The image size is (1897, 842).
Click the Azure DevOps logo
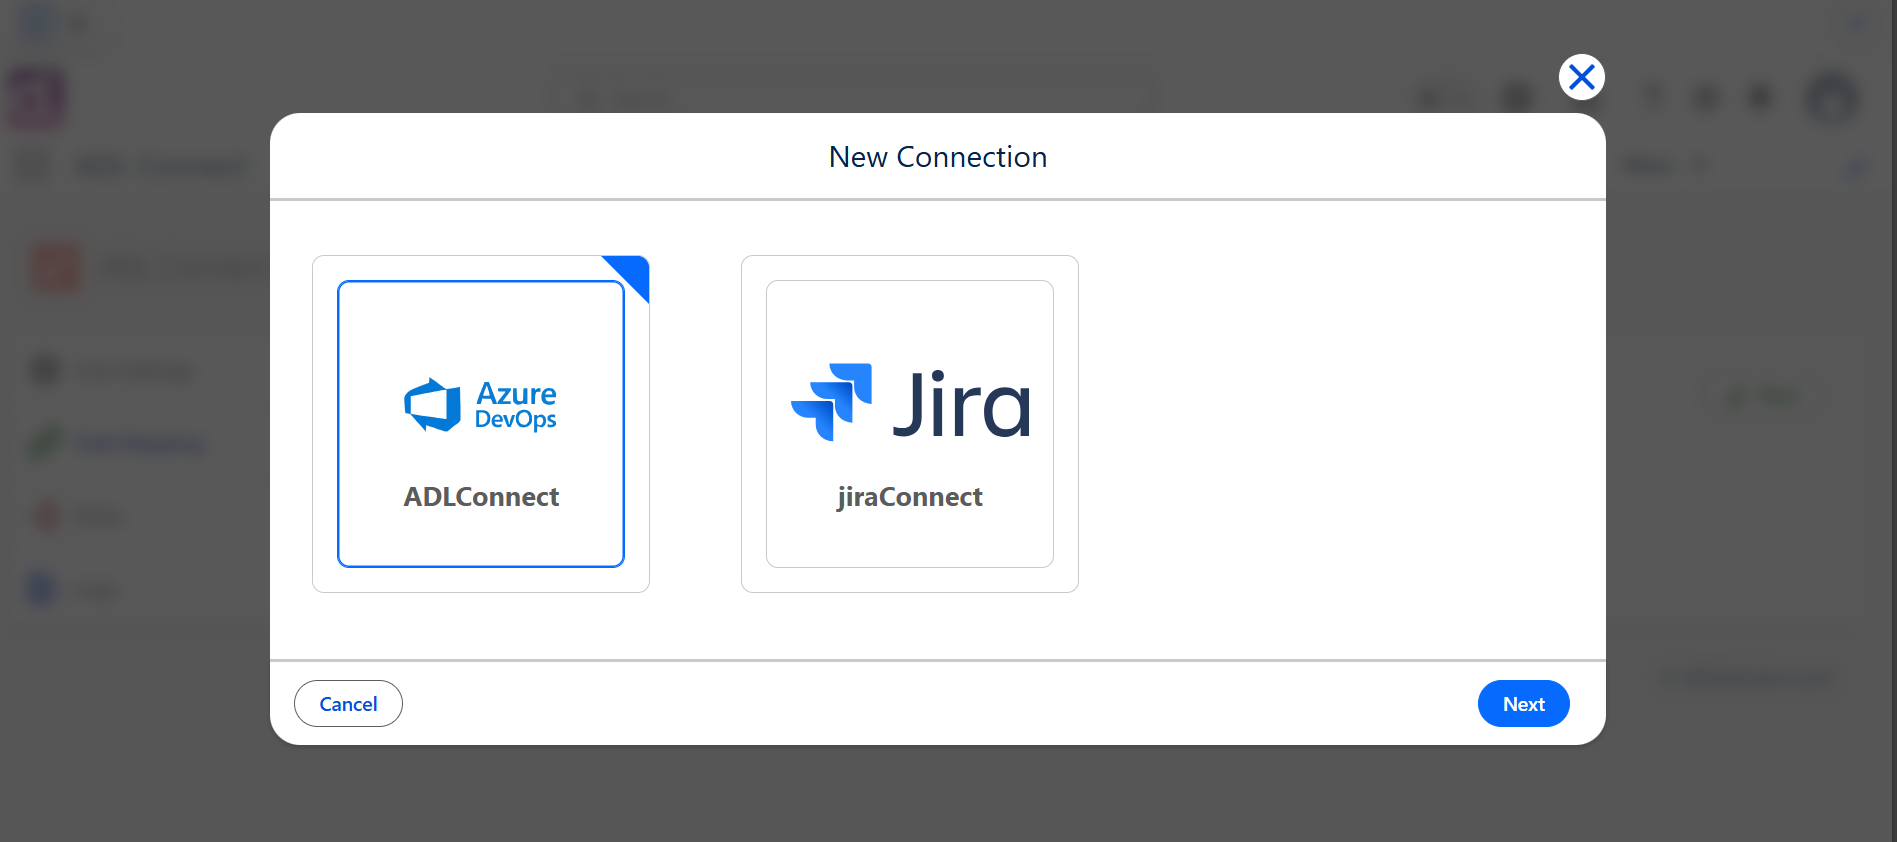(480, 405)
